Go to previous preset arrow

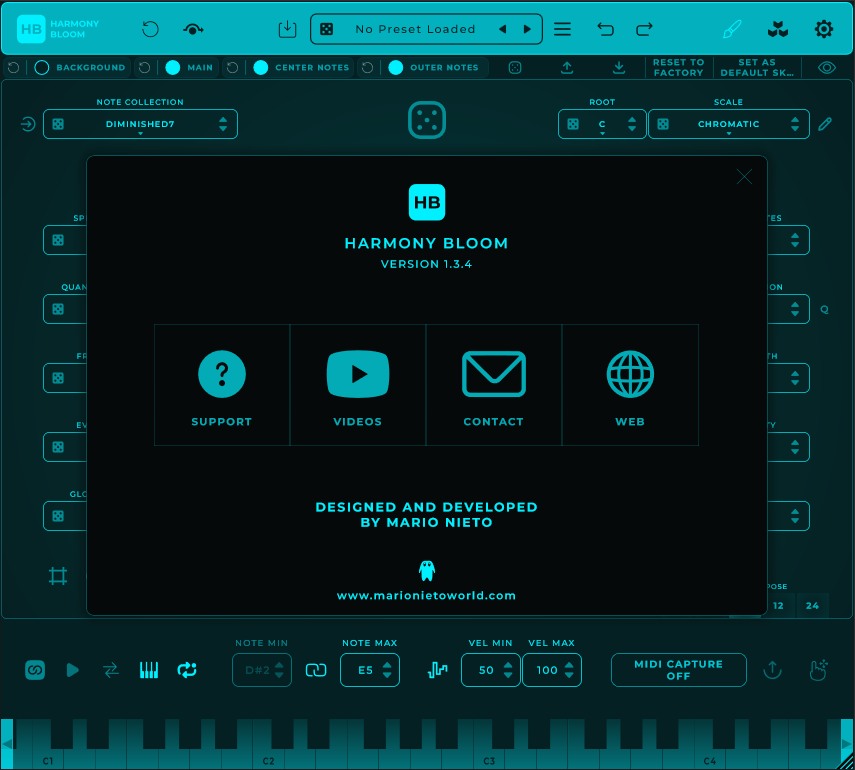tap(503, 29)
